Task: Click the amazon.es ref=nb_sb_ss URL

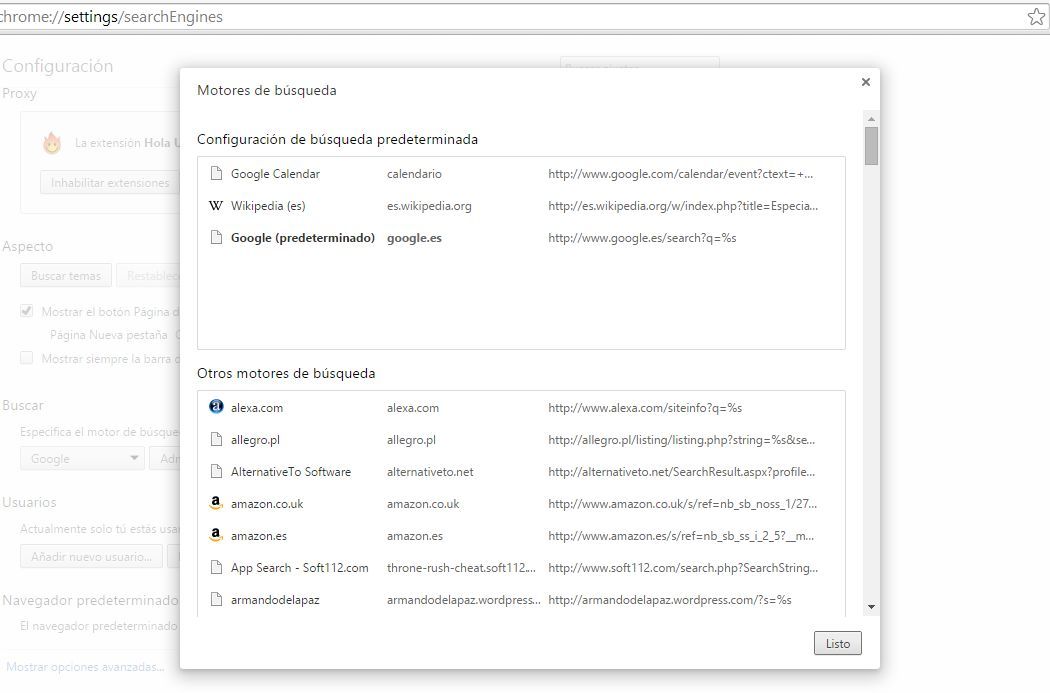Action: point(681,536)
